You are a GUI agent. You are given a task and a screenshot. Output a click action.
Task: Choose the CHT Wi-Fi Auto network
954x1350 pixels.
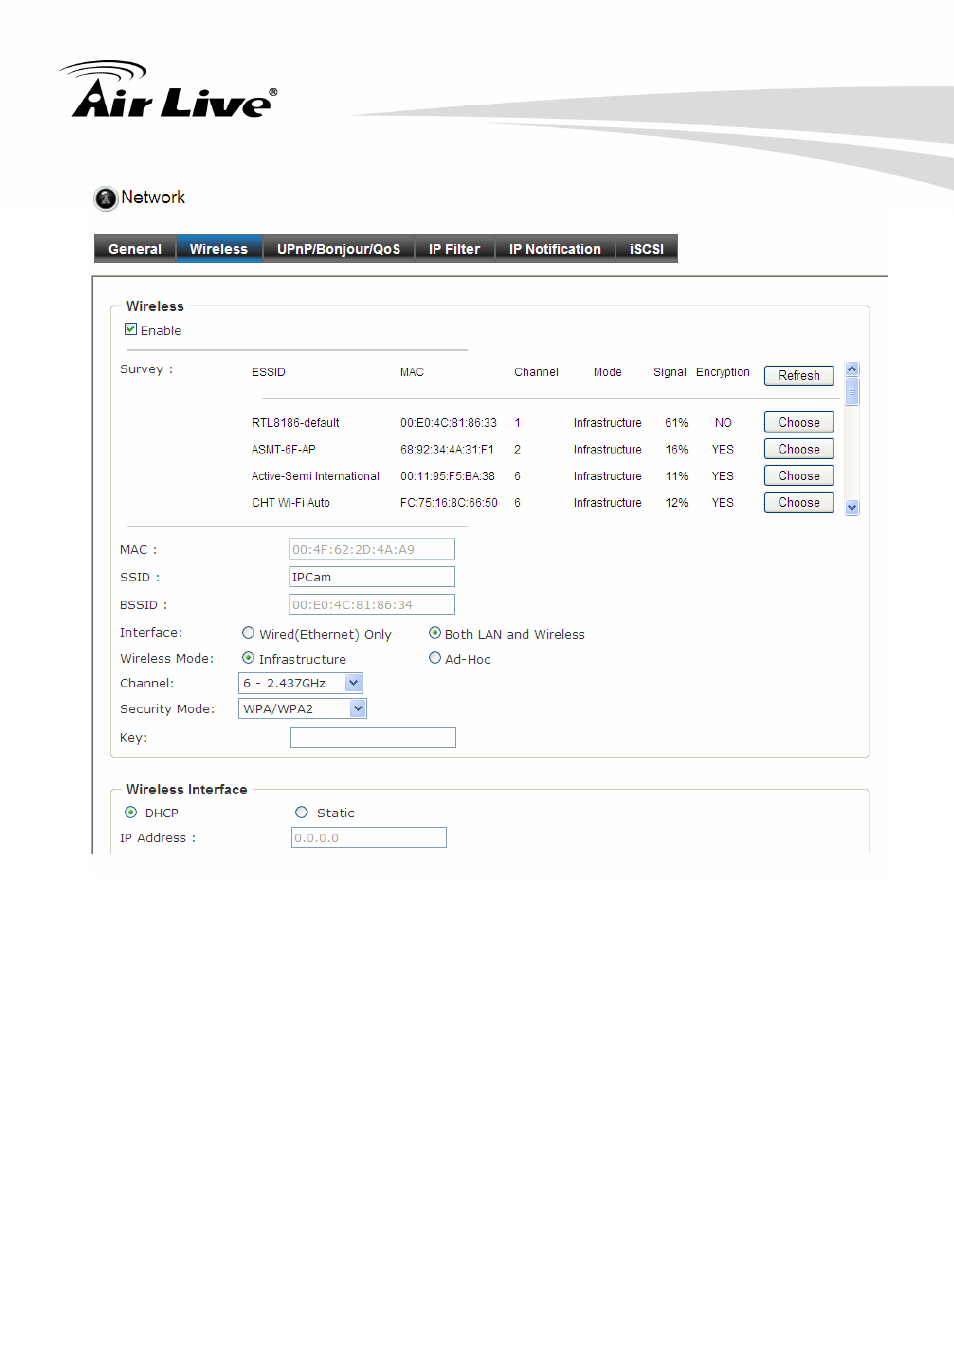point(799,503)
